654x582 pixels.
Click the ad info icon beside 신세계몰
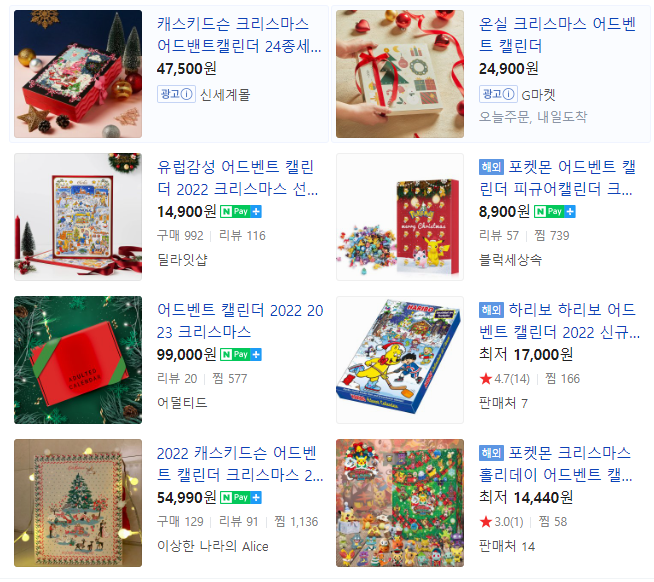point(186,94)
